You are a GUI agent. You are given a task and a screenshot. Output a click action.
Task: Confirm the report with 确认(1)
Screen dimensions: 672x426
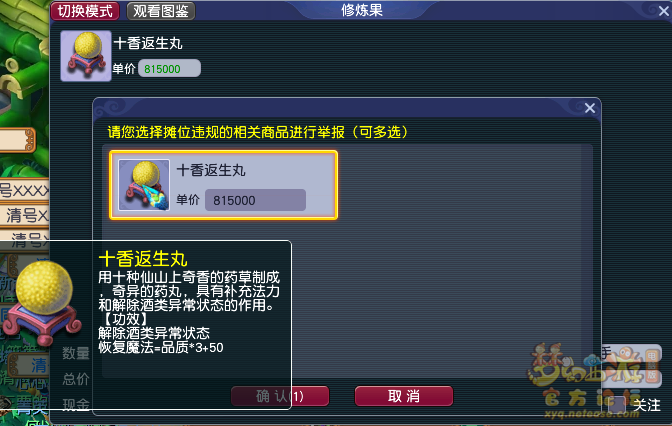280,396
